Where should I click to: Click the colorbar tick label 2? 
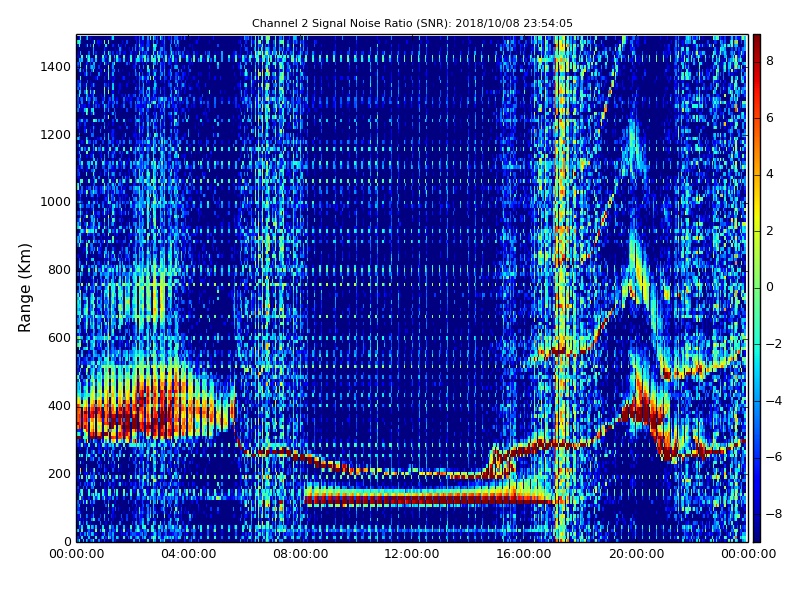click(770, 231)
